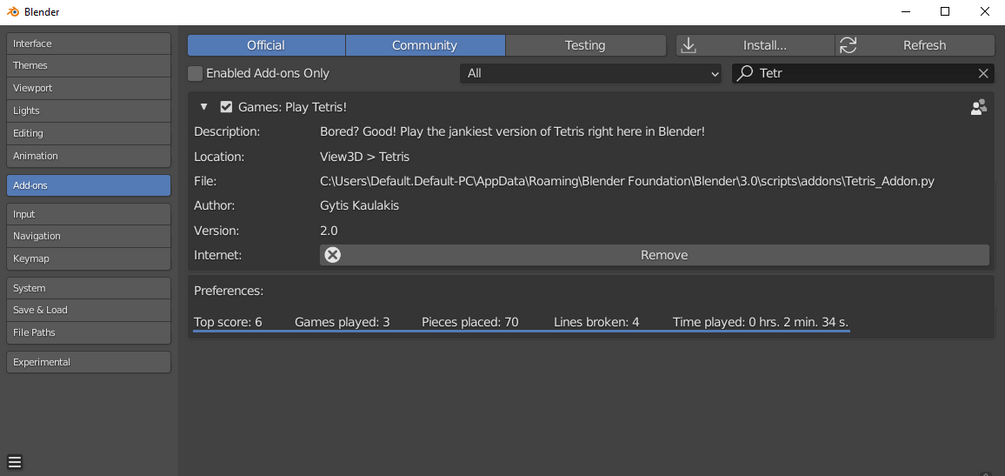1005x476 pixels.
Task: Open the Save & Load preferences tab
Action: pyautogui.click(x=88, y=310)
